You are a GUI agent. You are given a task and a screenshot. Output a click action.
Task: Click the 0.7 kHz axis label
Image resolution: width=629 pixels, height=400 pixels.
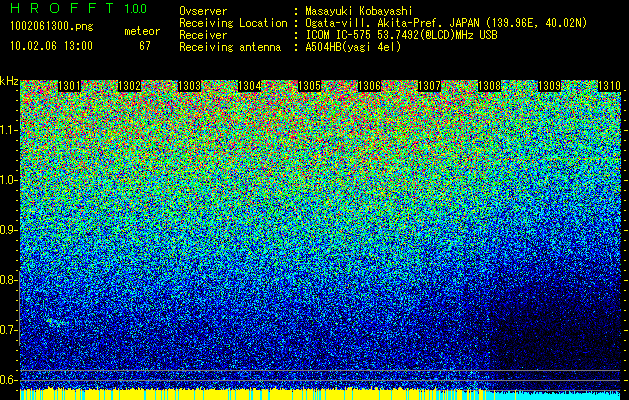click(8, 330)
